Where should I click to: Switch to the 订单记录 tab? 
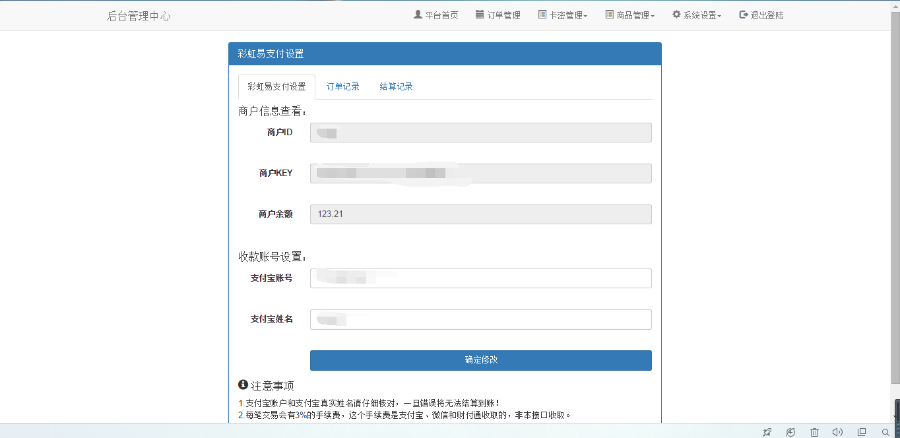[x=343, y=87]
